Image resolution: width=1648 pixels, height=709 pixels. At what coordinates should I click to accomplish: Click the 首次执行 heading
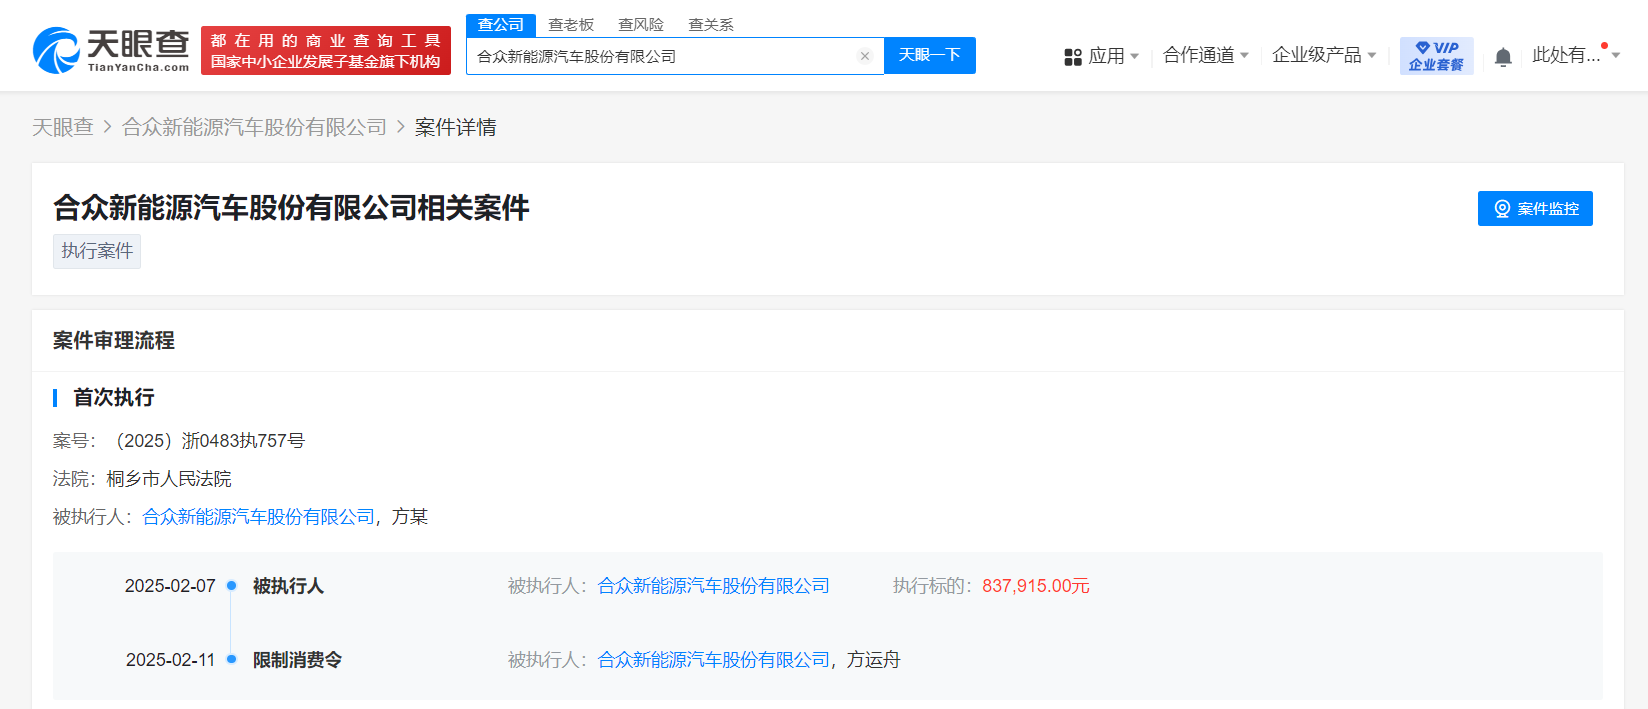[114, 398]
